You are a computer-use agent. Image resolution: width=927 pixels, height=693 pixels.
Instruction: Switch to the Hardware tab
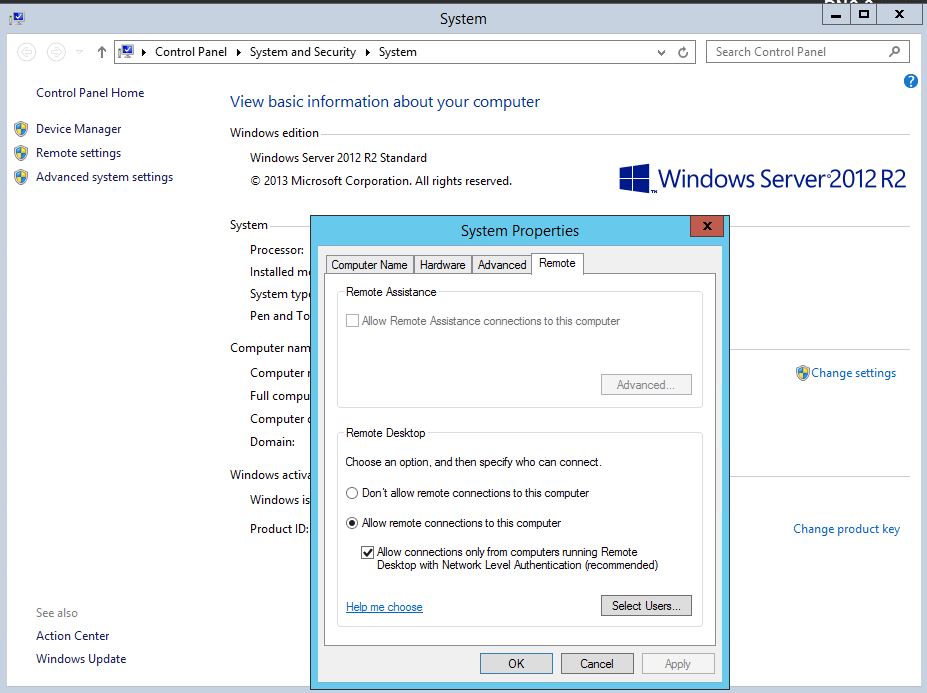442,264
